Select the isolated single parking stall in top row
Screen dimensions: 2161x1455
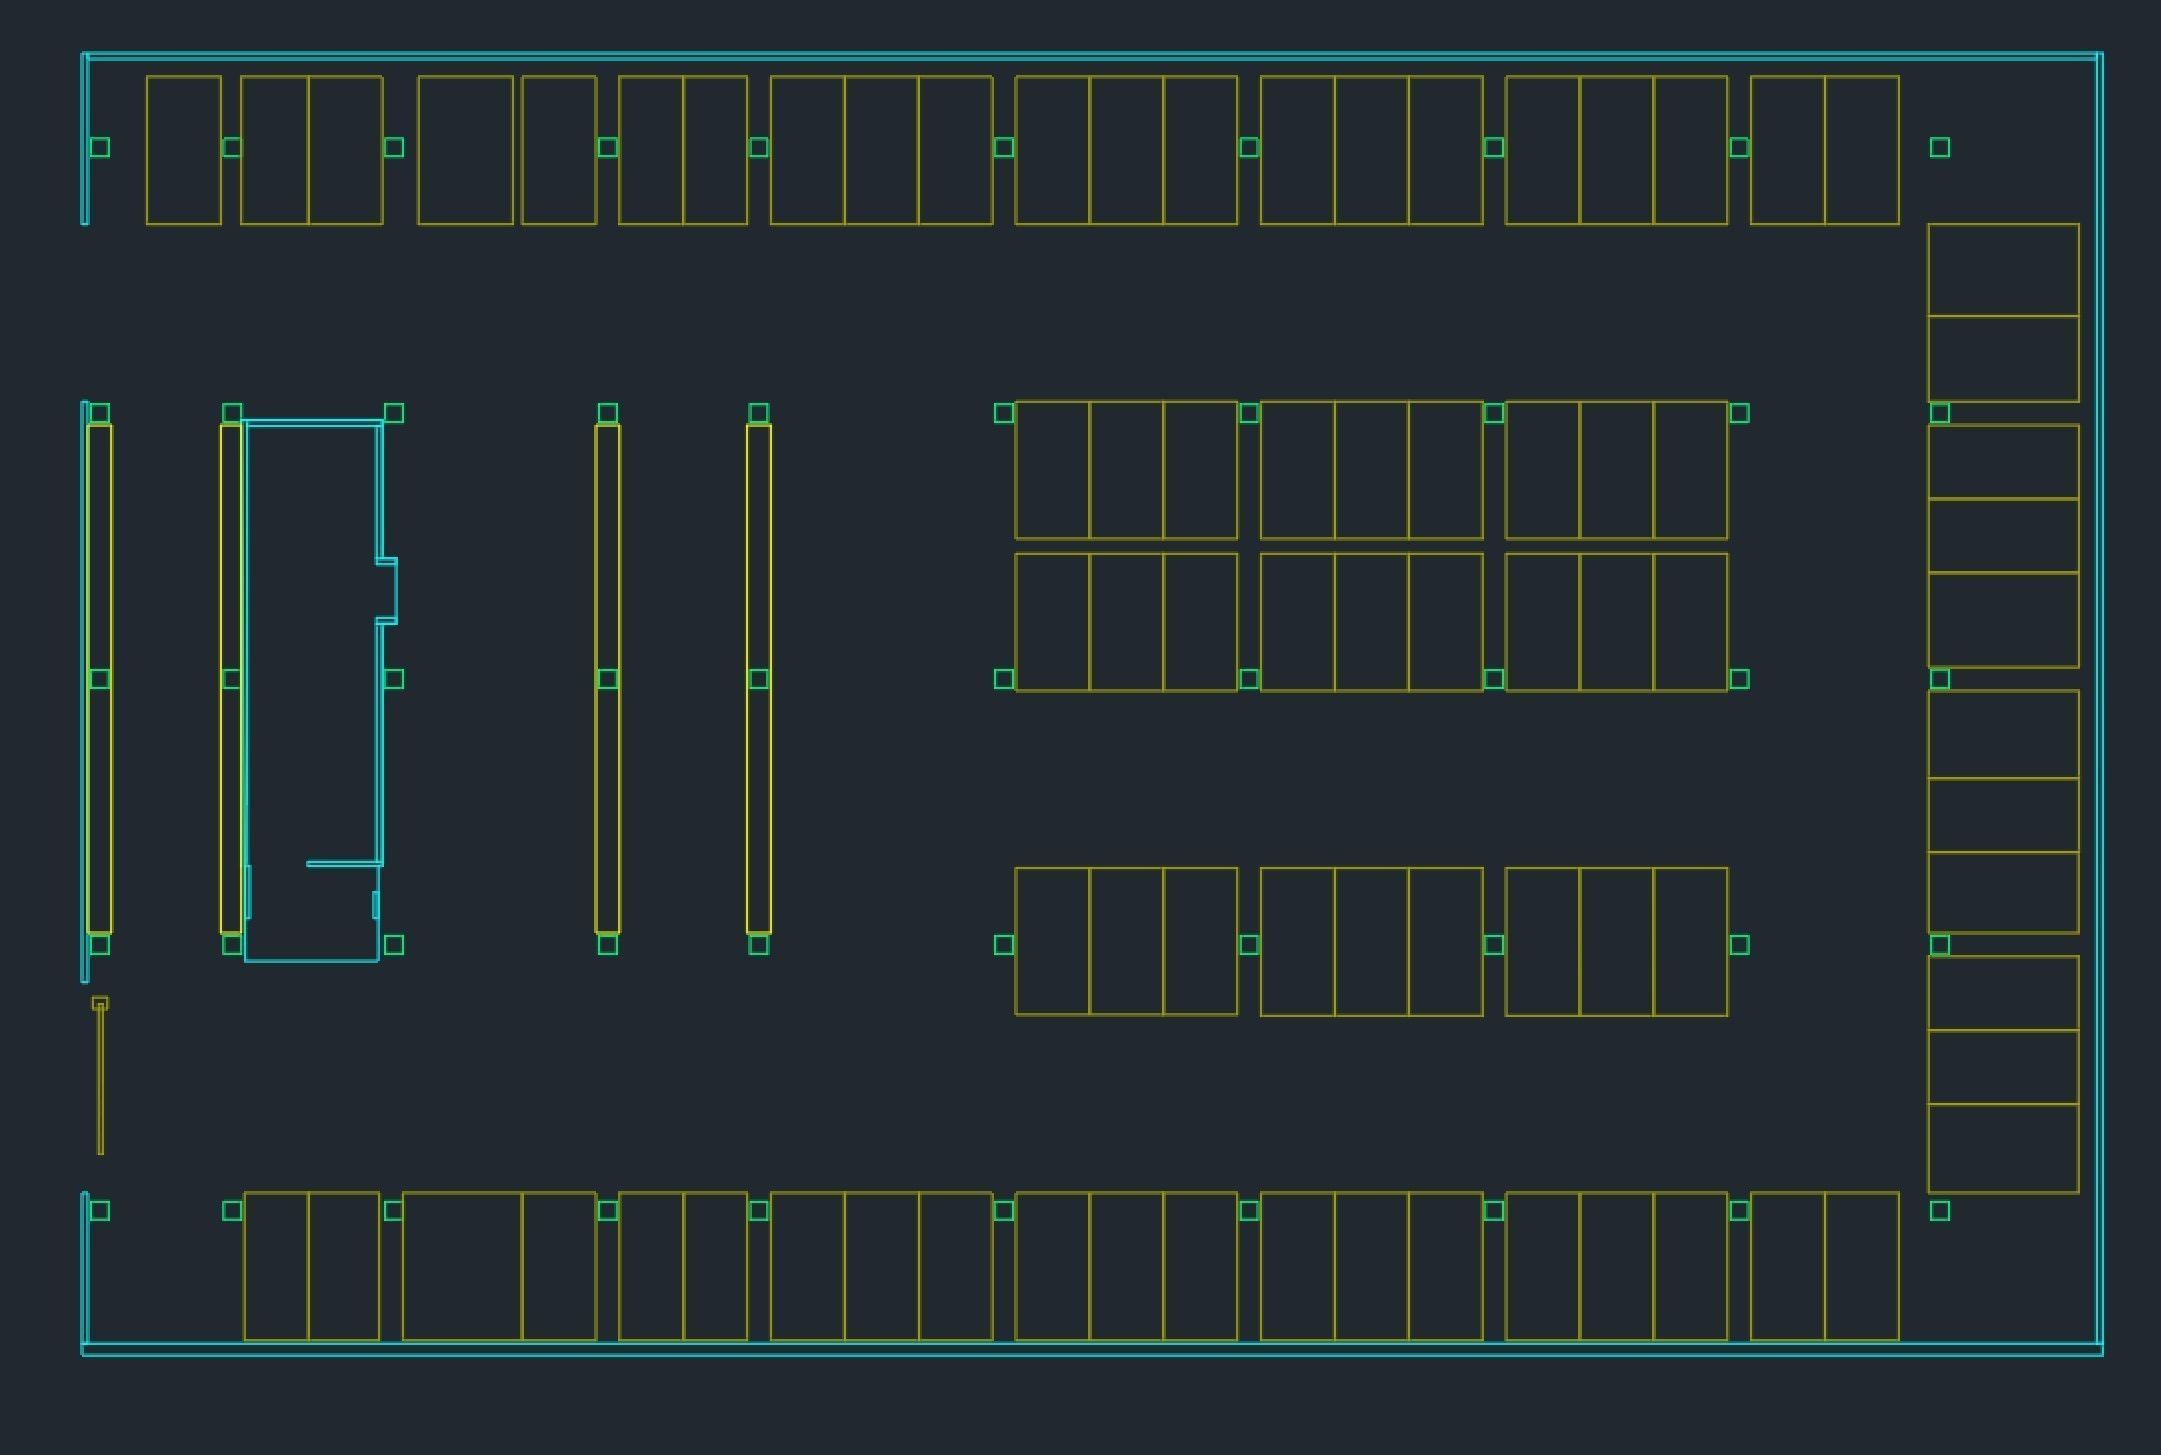tap(184, 150)
